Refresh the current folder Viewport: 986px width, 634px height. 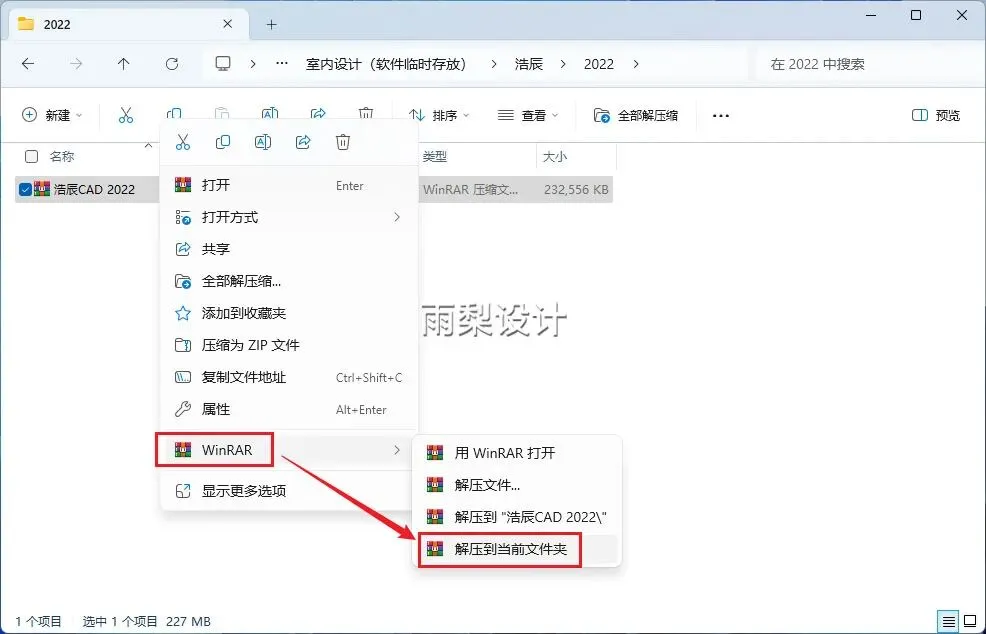point(172,64)
